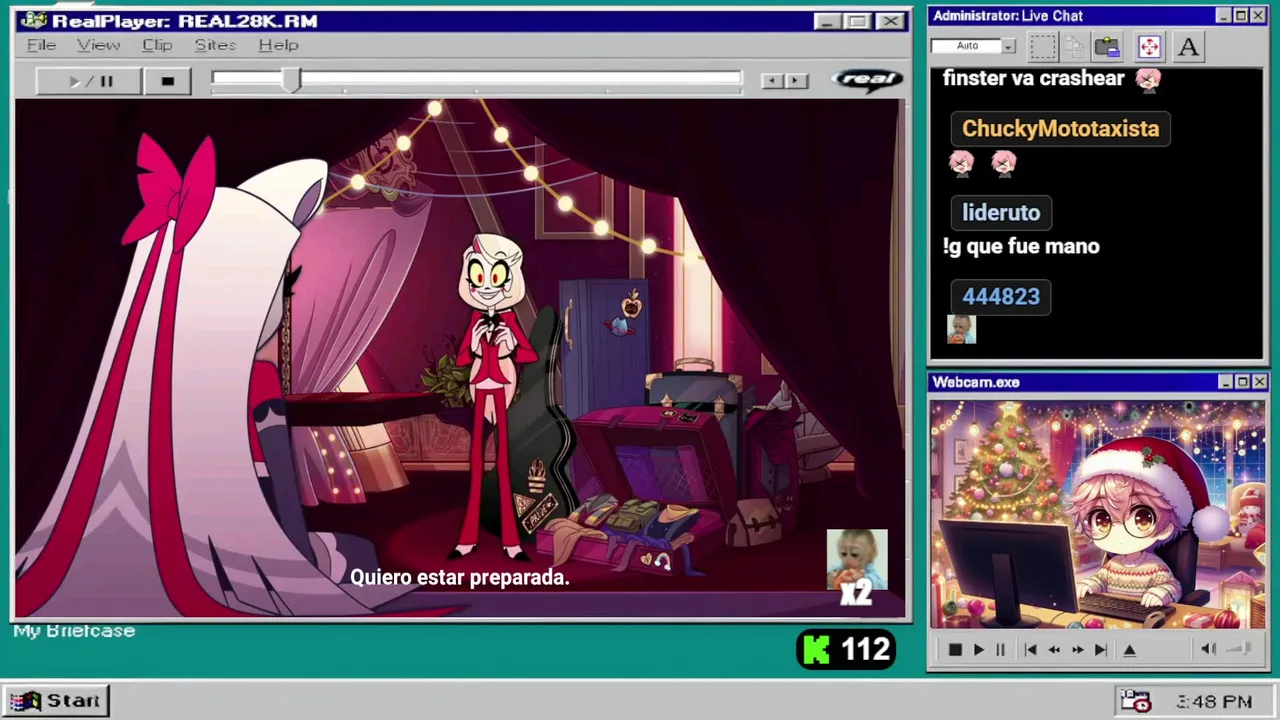Click ChuckyMototaxista username in chat
The height and width of the screenshot is (720, 1280).
coord(1060,128)
